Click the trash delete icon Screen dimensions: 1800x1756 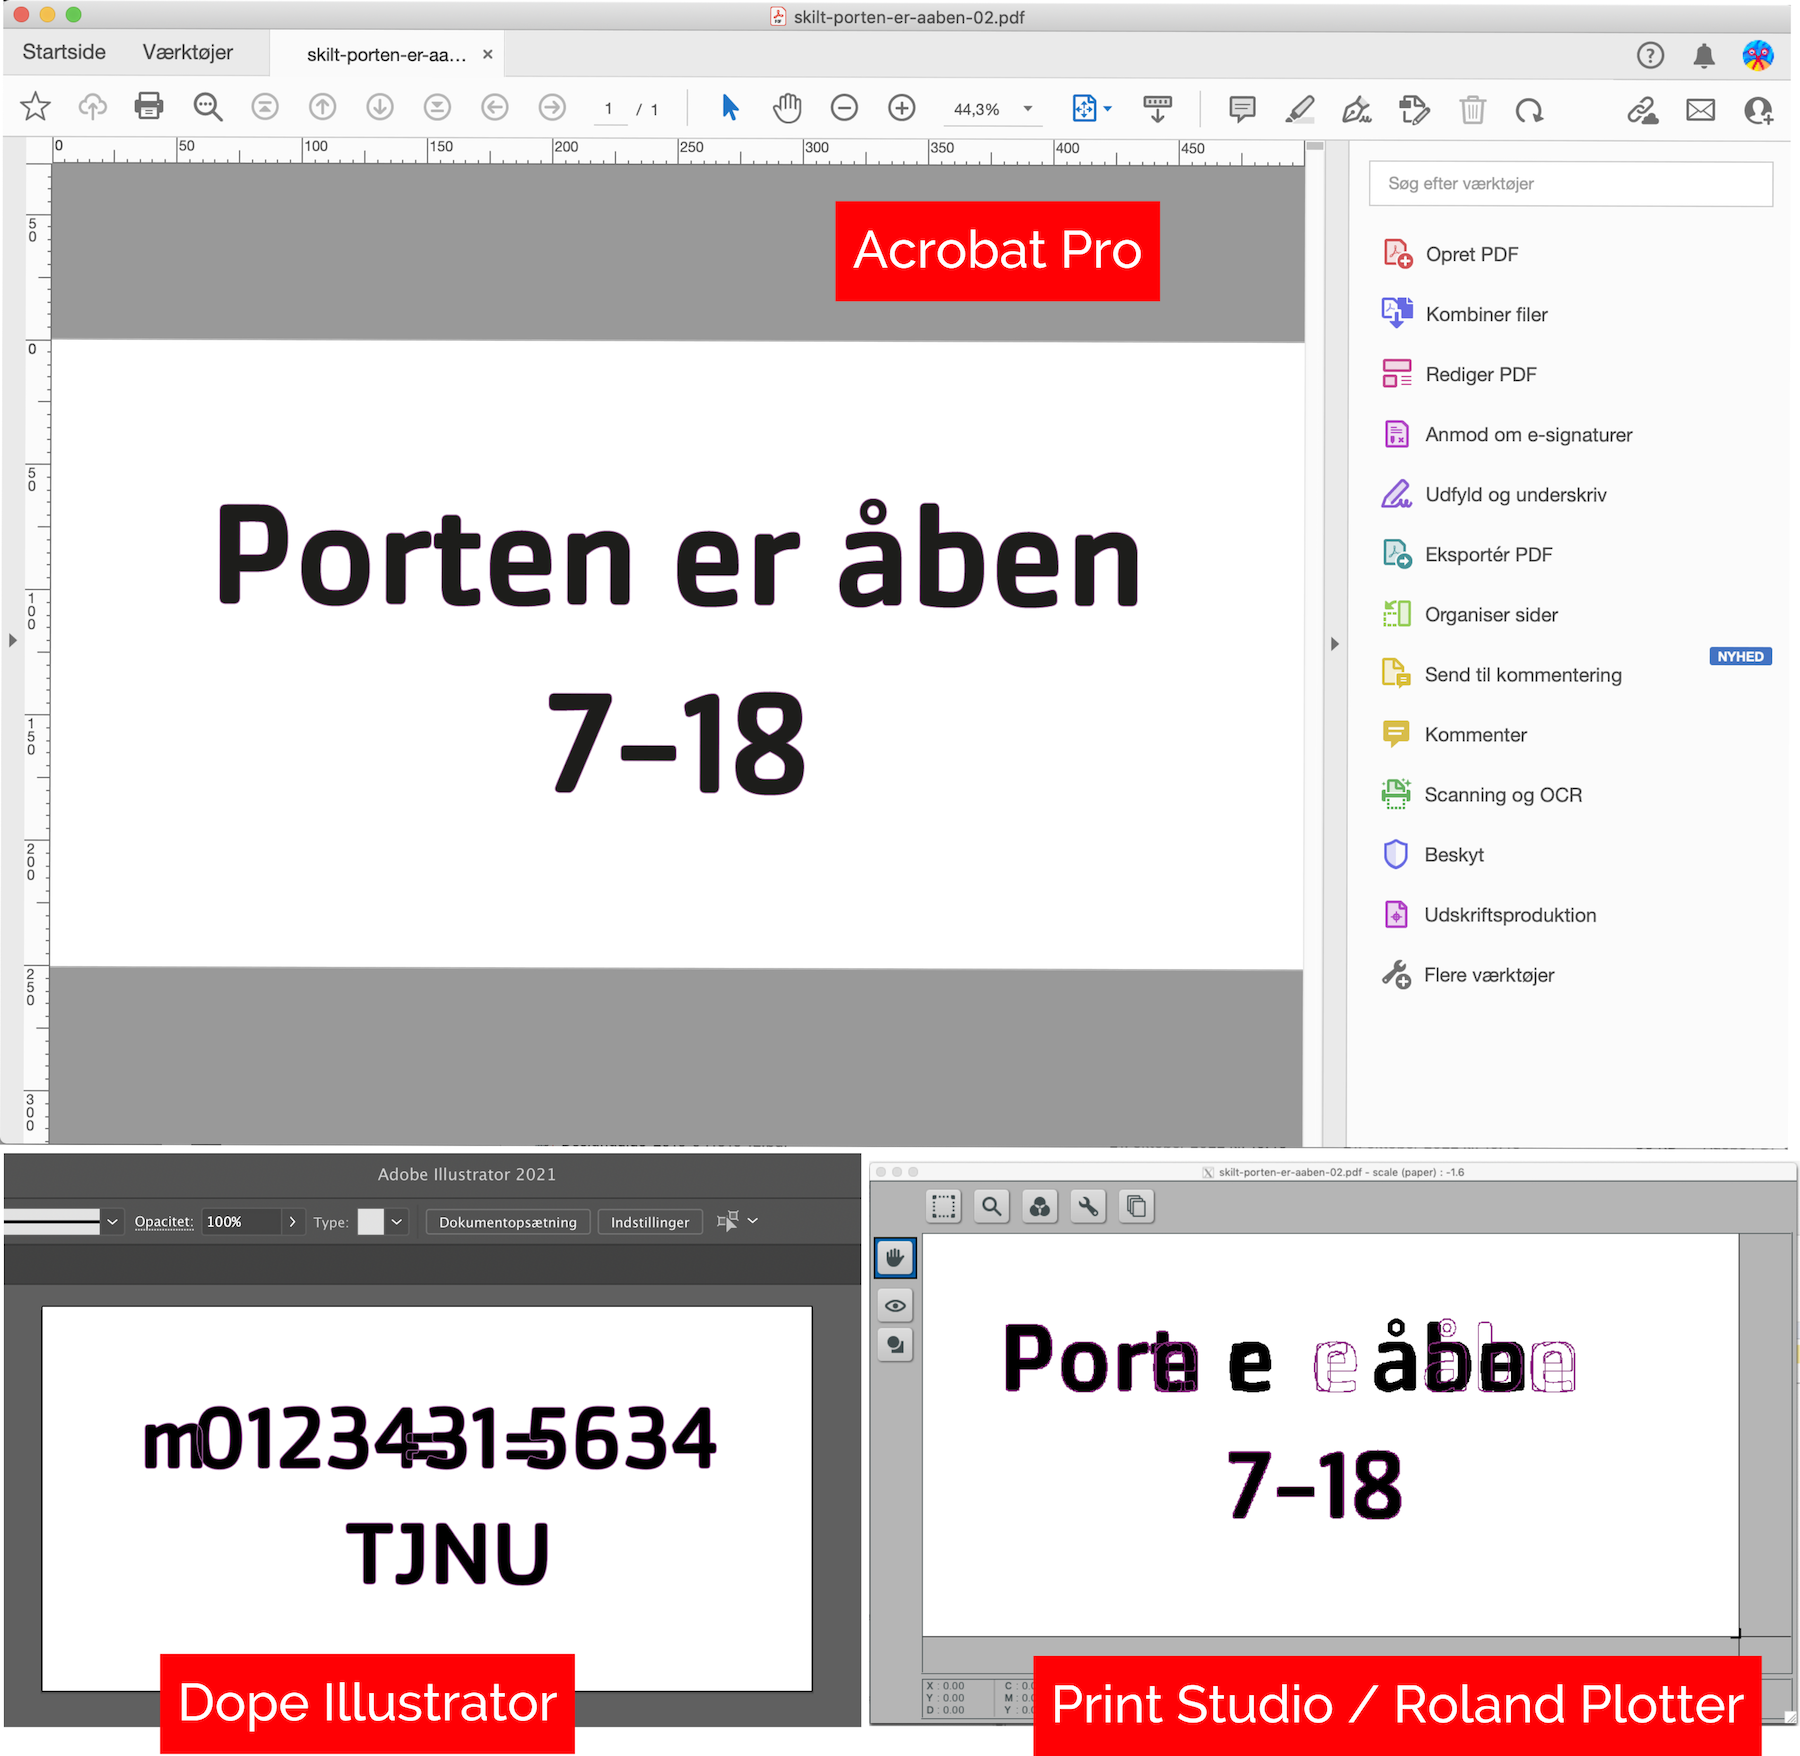pyautogui.click(x=1472, y=109)
